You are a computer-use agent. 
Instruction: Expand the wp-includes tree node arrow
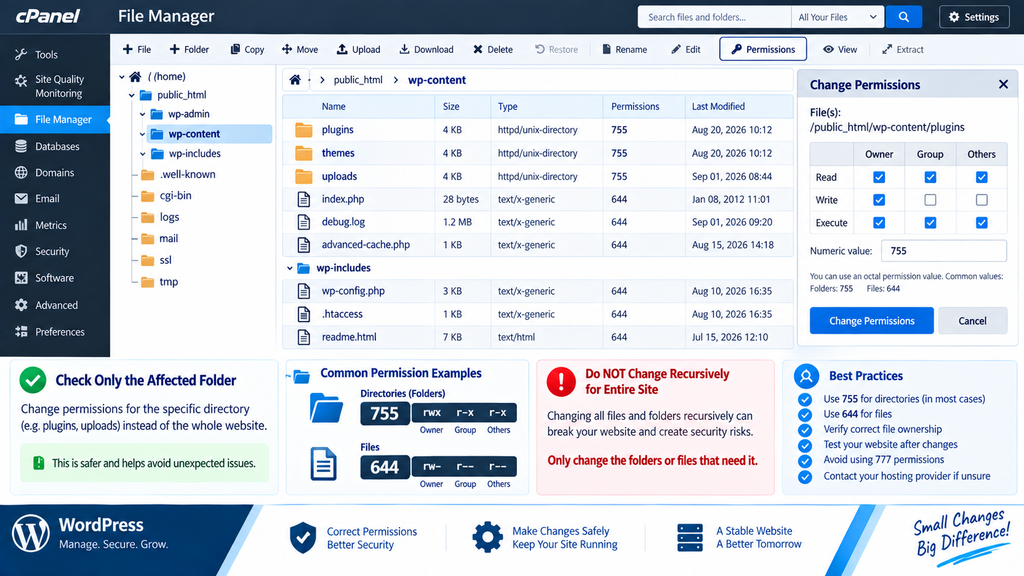click(142, 154)
